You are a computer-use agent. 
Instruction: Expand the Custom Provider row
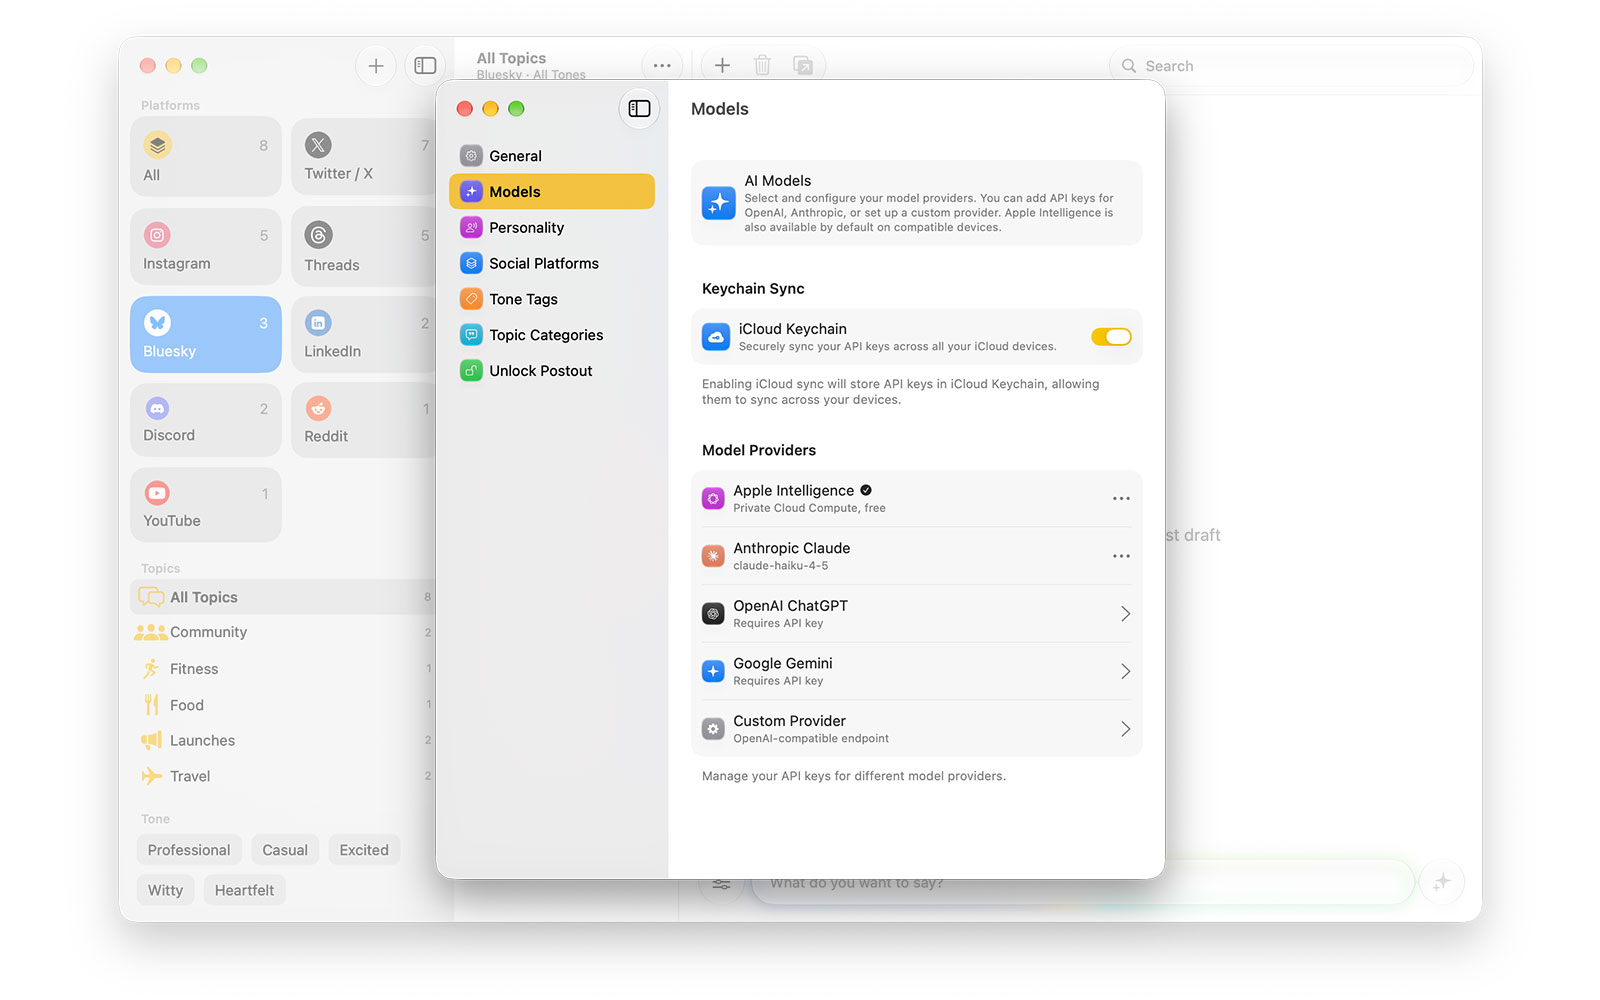click(917, 729)
